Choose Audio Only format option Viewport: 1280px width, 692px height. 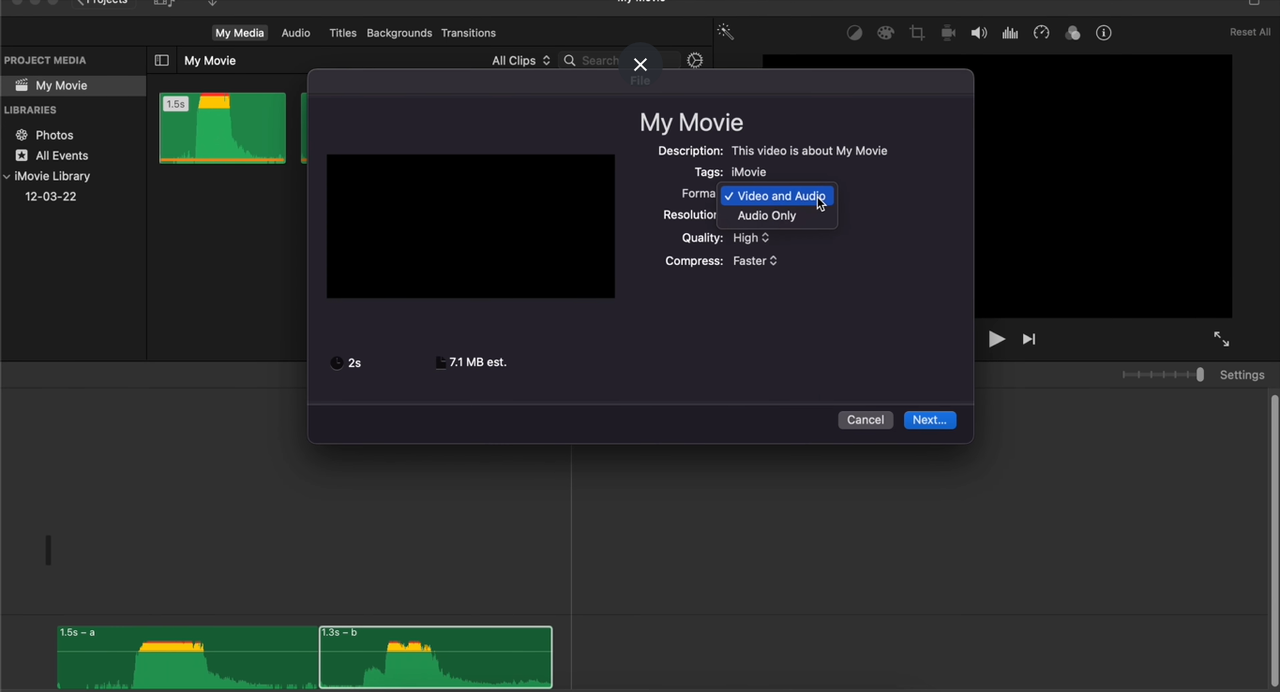point(777,216)
